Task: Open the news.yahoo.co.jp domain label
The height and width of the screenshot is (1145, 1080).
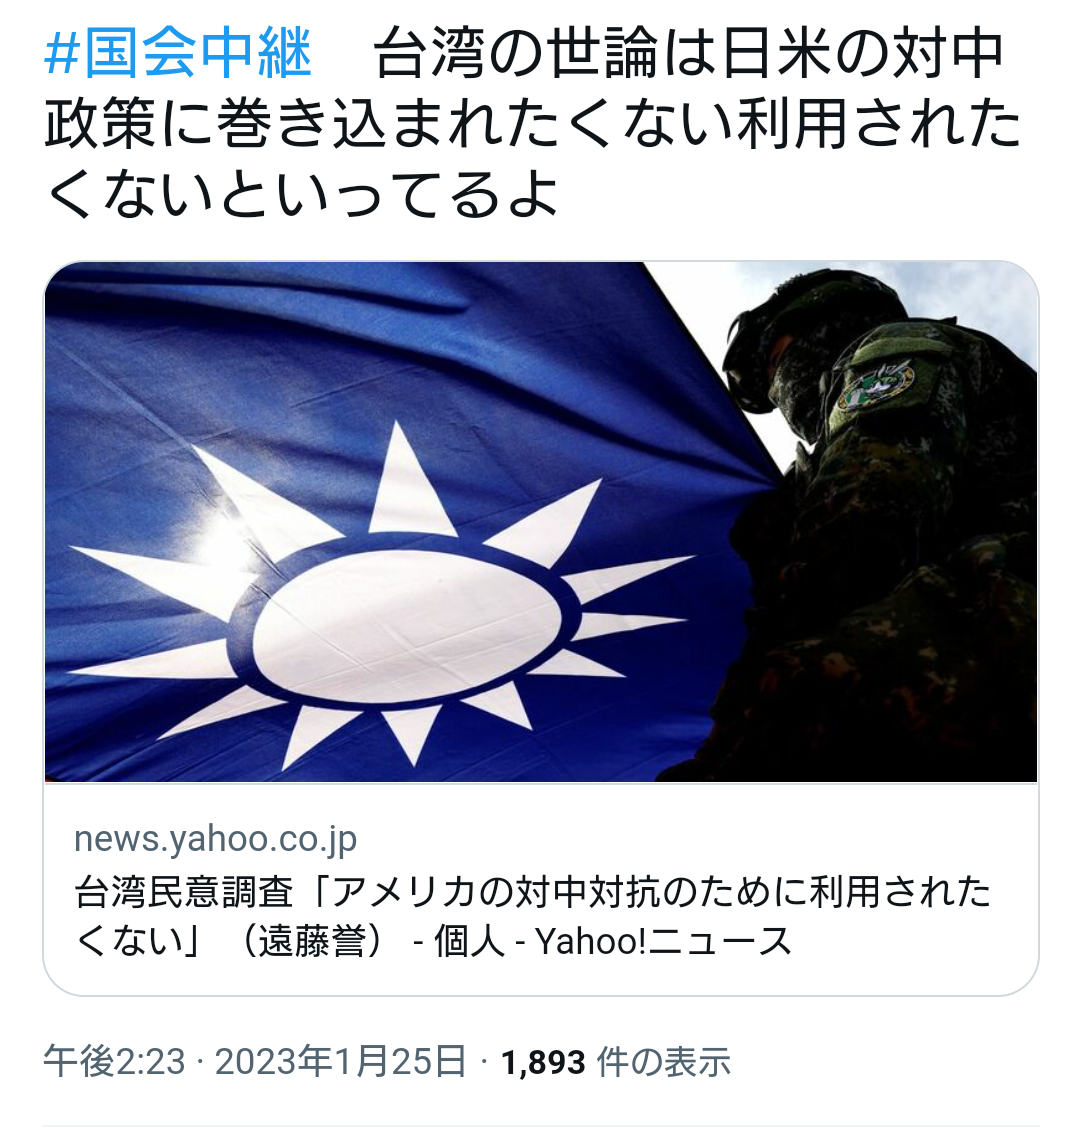Action: tap(215, 839)
